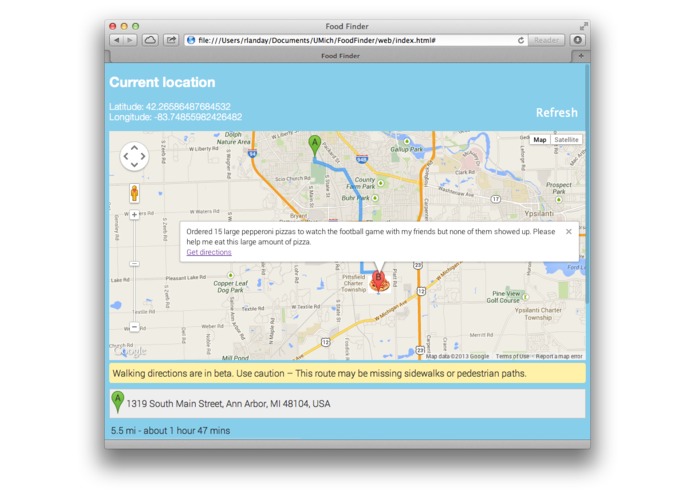Screen dimensions: 695x494
Task: Click the Current location heading
Action: 162,82
